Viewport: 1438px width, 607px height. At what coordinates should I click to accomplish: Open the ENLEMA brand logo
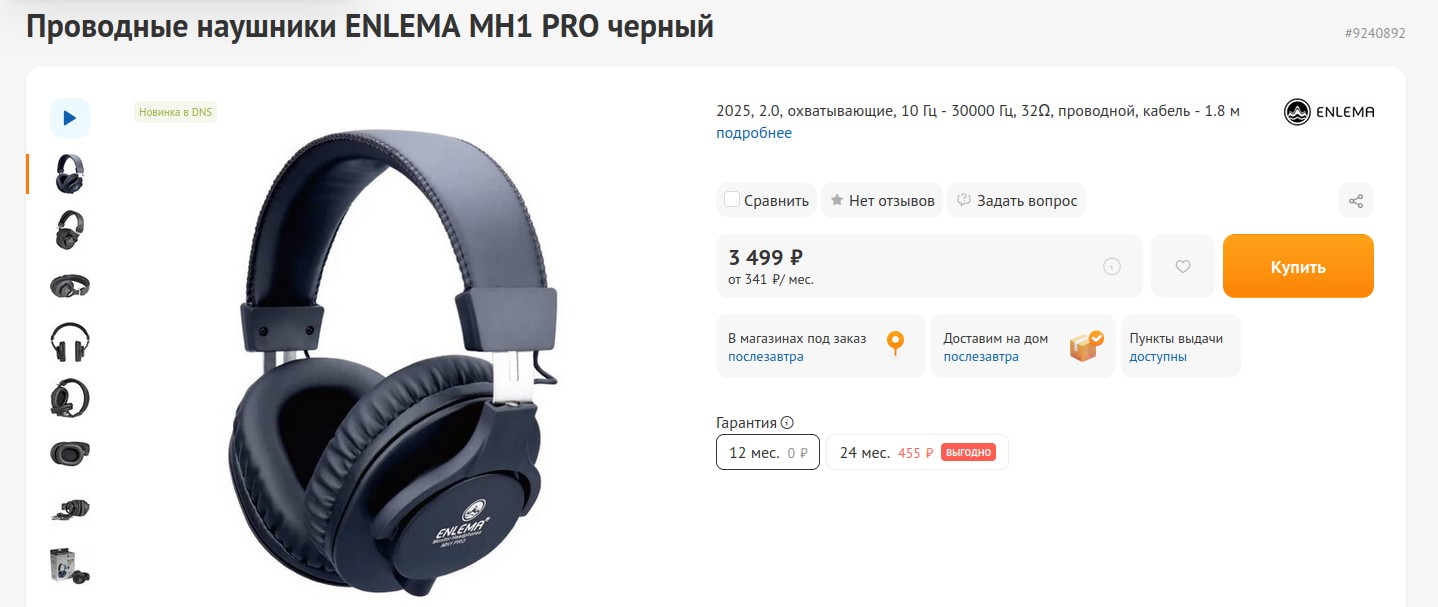tap(1329, 112)
